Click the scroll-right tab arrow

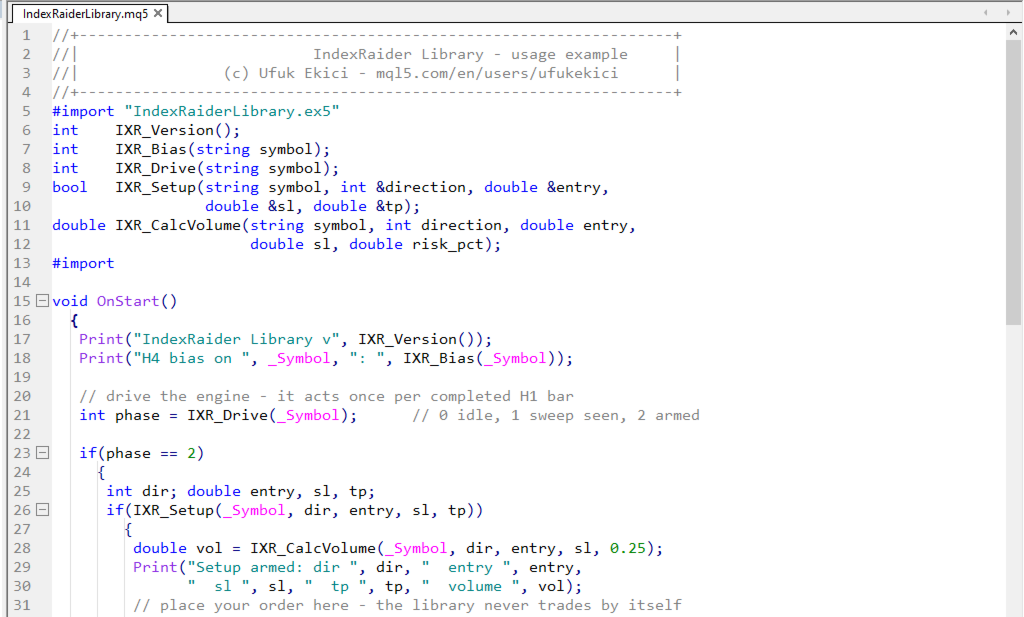pos(1006,12)
